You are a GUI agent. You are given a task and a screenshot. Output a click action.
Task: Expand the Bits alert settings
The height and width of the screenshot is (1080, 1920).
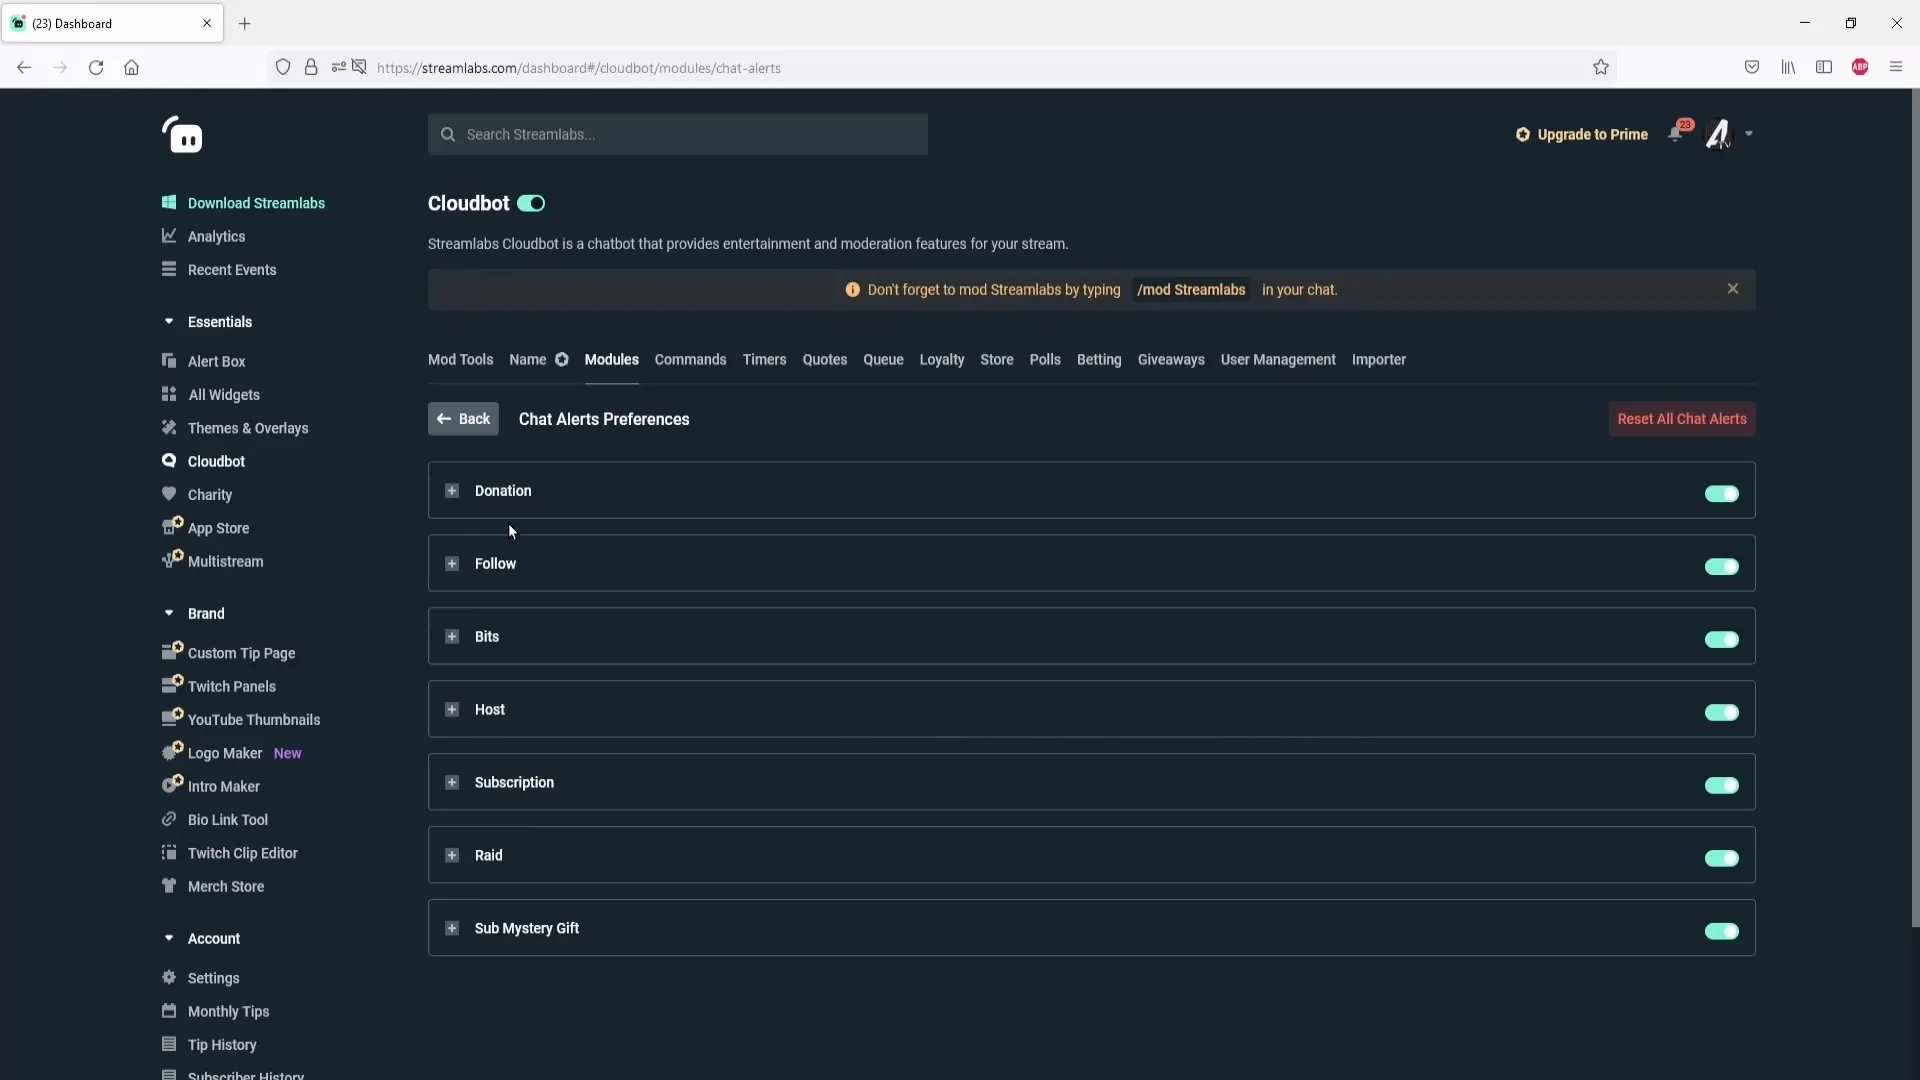click(452, 636)
